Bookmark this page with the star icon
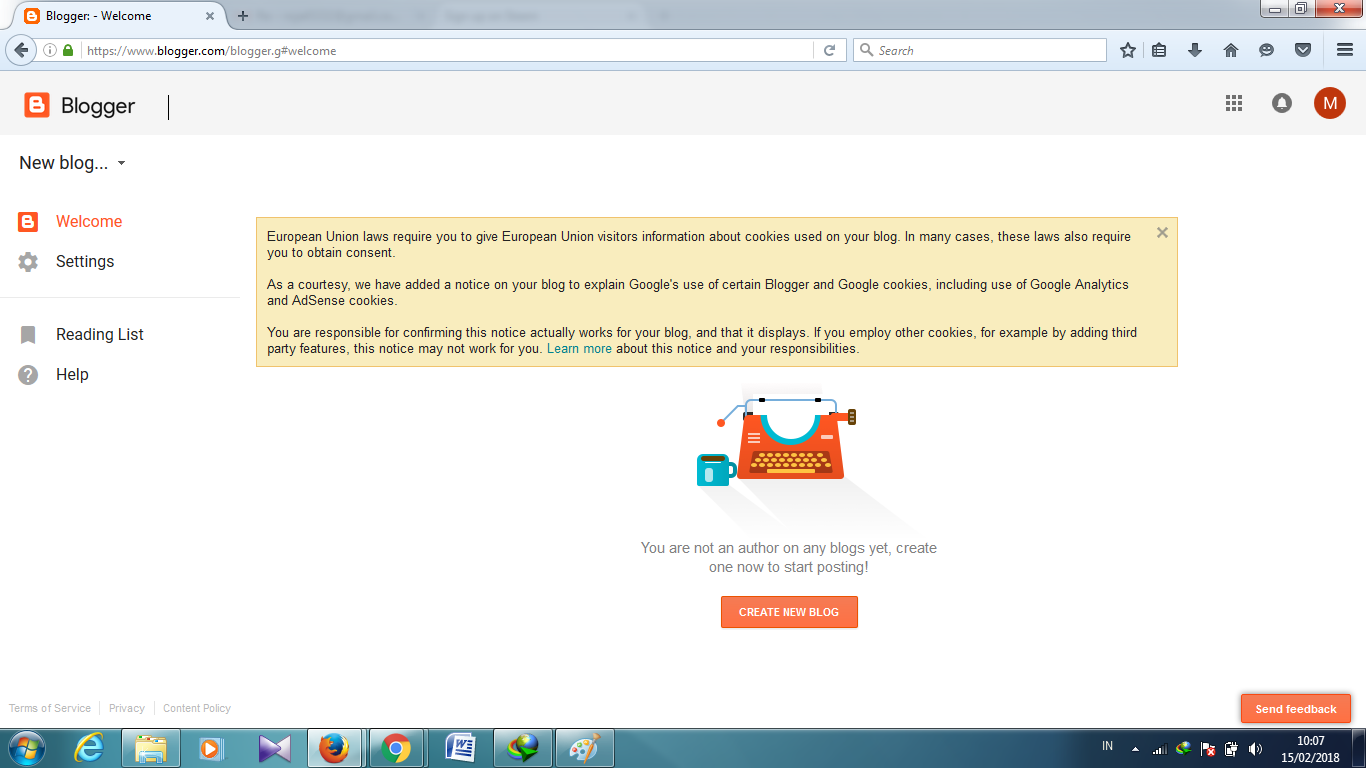Screen dimensions: 1366x768 click(x=1128, y=50)
